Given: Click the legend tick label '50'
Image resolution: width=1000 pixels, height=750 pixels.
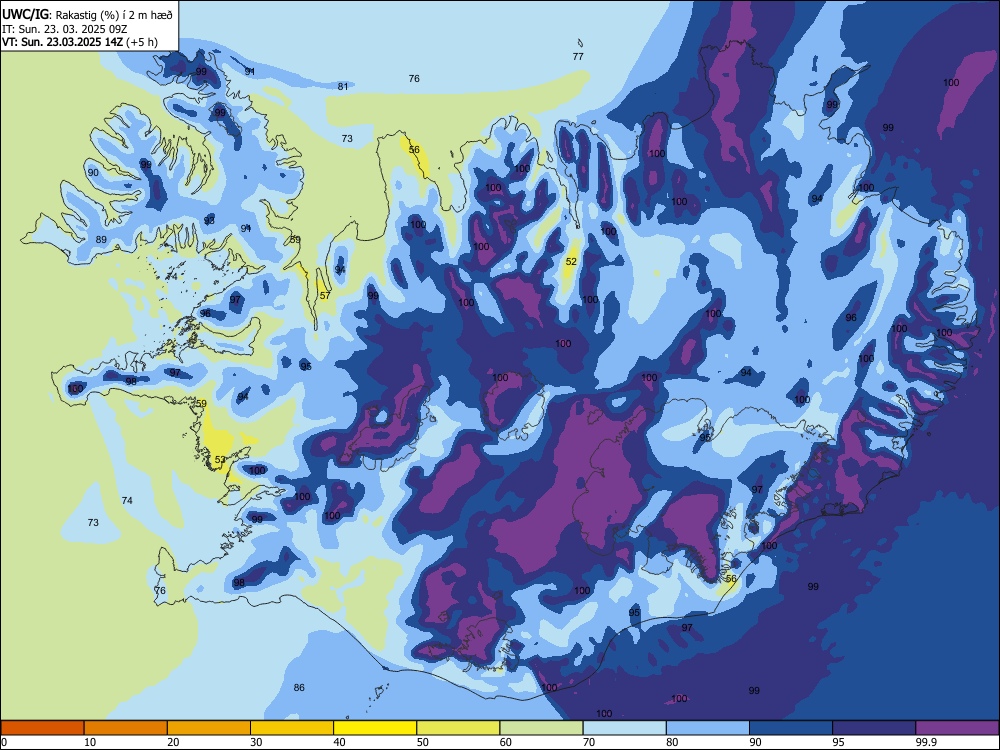Looking at the screenshot, I should [422, 742].
